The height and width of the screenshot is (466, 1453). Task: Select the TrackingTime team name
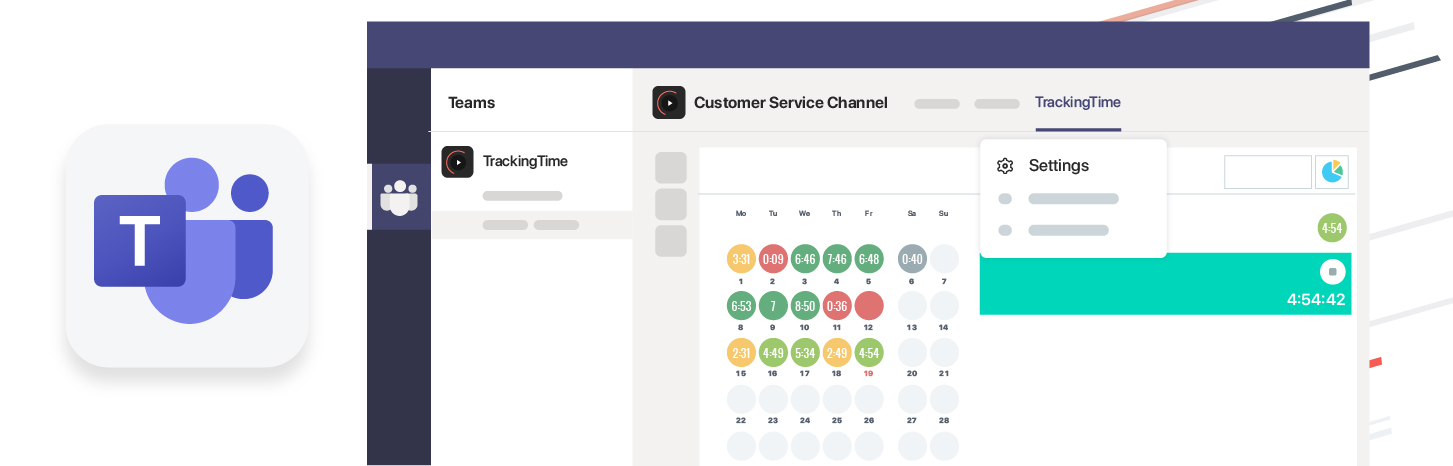click(x=525, y=161)
